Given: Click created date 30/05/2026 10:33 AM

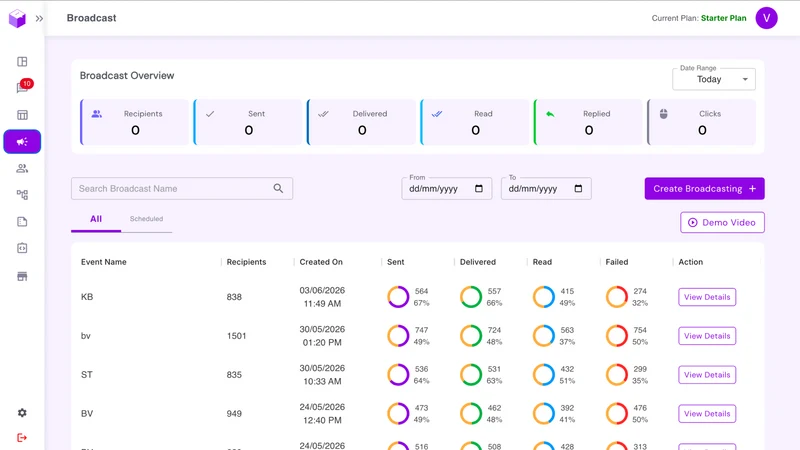Looking at the screenshot, I should (322, 374).
